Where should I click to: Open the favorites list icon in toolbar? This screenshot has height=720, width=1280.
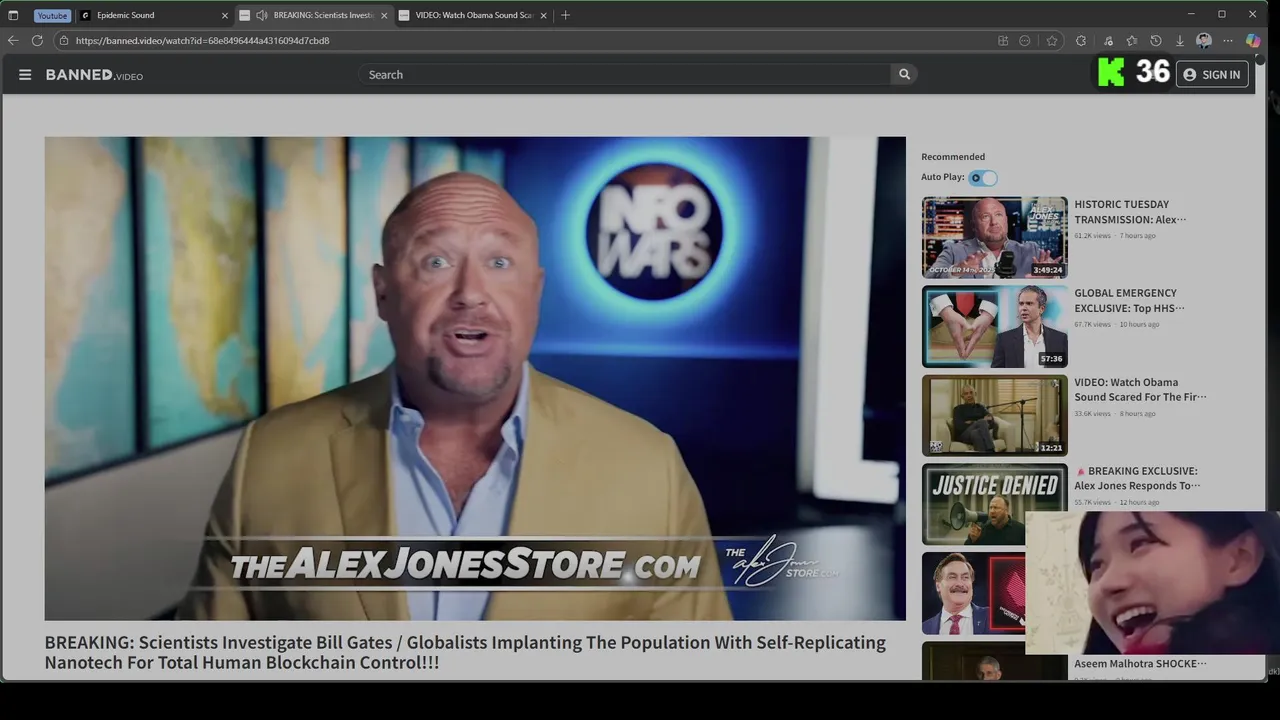pos(1131,40)
